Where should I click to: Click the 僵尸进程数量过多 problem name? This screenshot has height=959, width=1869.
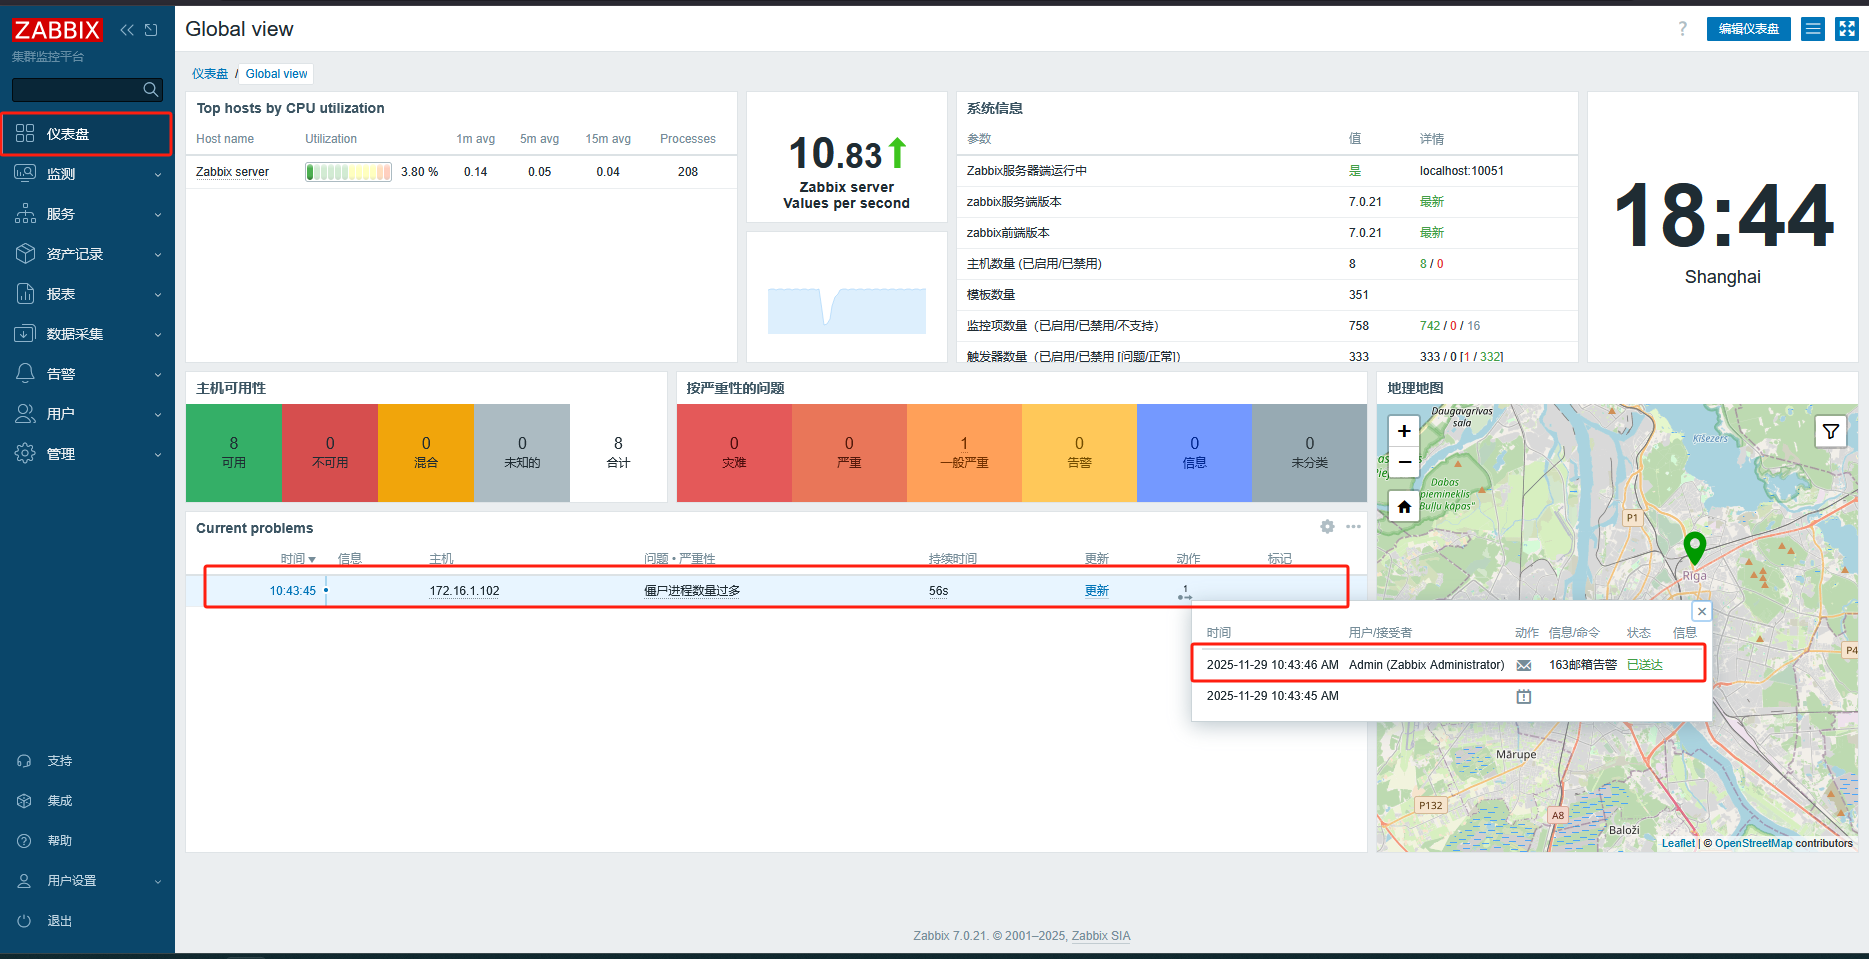(x=692, y=591)
